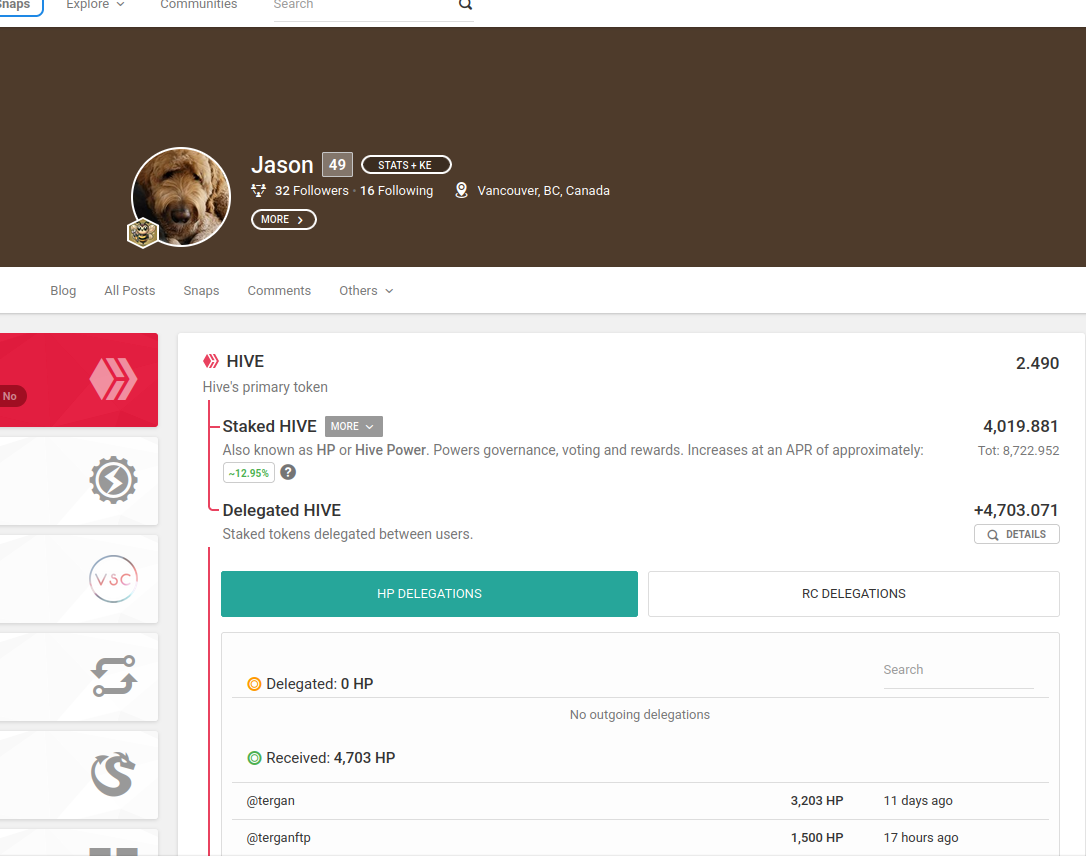Open the swap arrows sidebar card
Screen dimensions: 1086x856
[78, 677]
